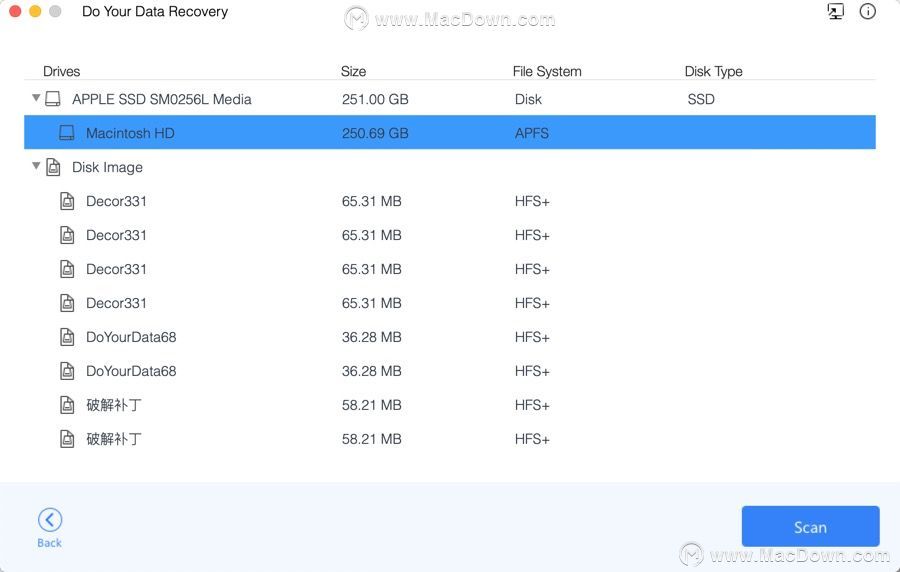Collapse the APPLE SSD SM0256L Media tree
900x572 pixels.
[x=36, y=98]
